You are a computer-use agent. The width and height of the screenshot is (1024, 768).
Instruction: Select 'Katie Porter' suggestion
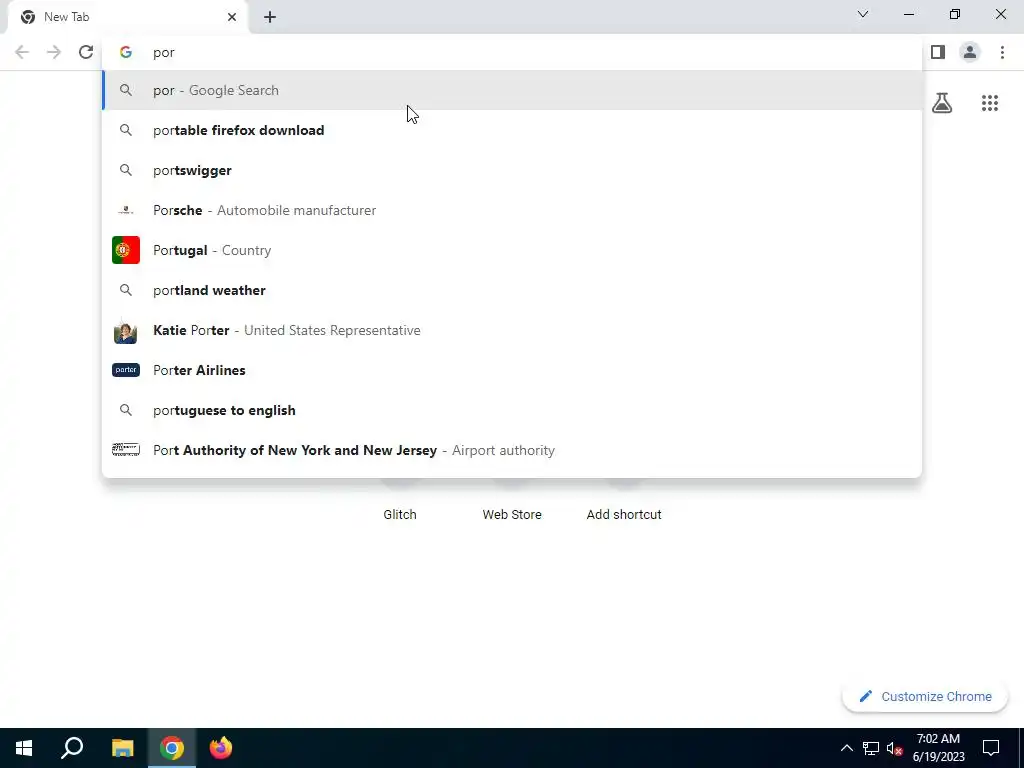[512, 330]
